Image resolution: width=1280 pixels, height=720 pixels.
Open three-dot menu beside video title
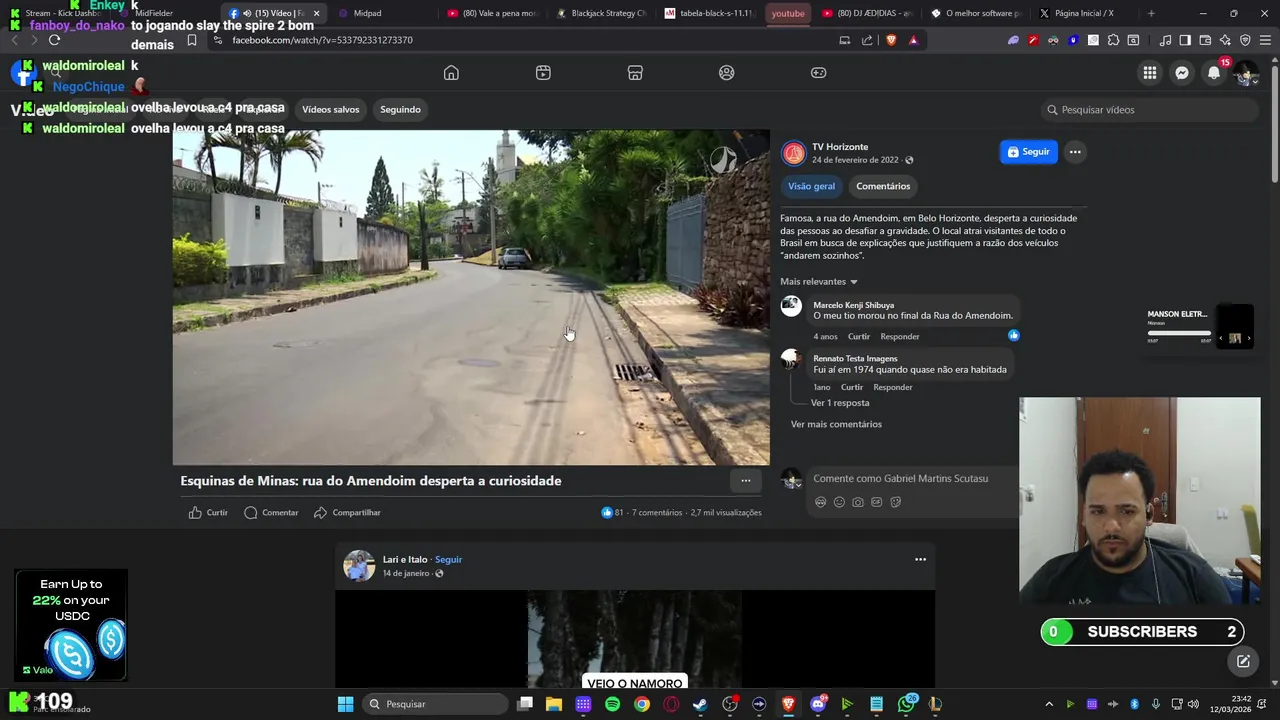tap(745, 481)
